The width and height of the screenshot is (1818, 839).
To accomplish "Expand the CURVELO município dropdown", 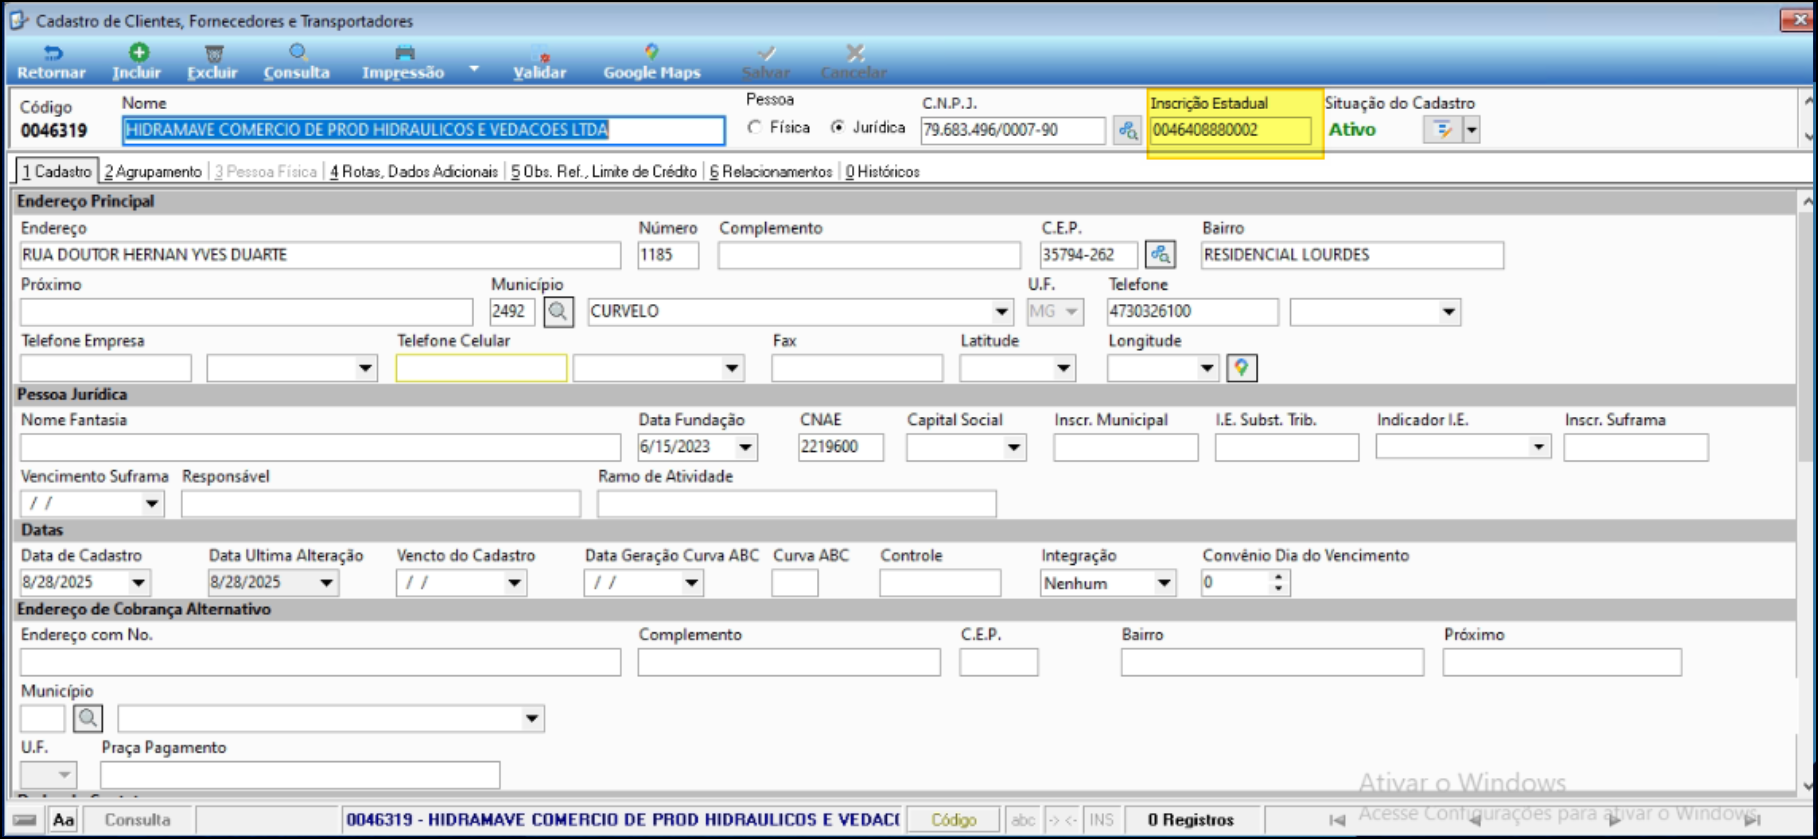I will pyautogui.click(x=1001, y=312).
